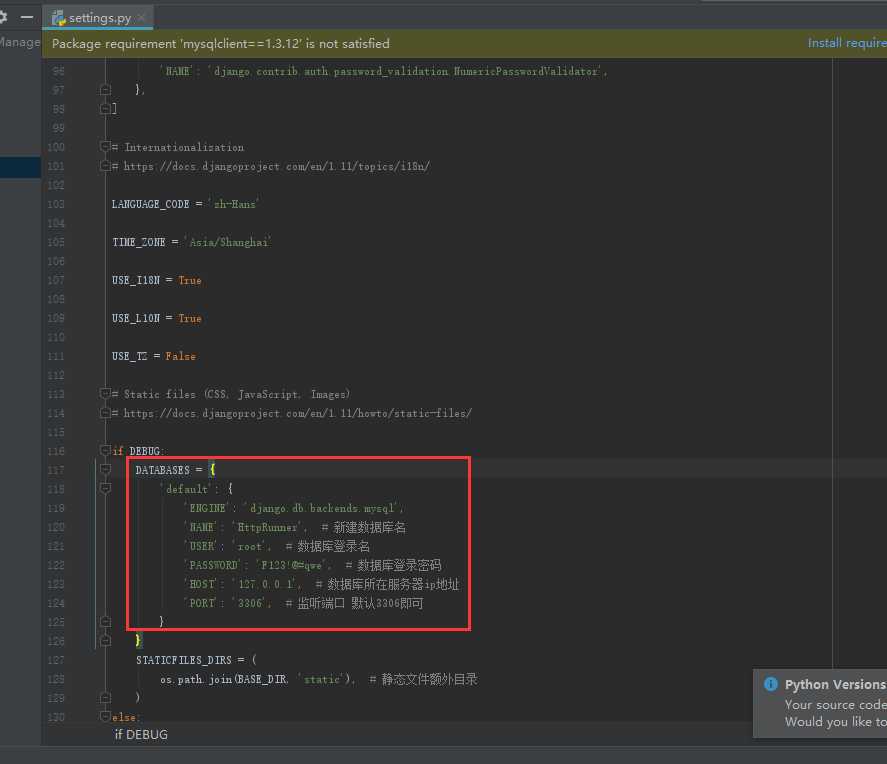Collapse the 'default': { fold marker
Viewport: 887px width, 764px height.
(105, 488)
